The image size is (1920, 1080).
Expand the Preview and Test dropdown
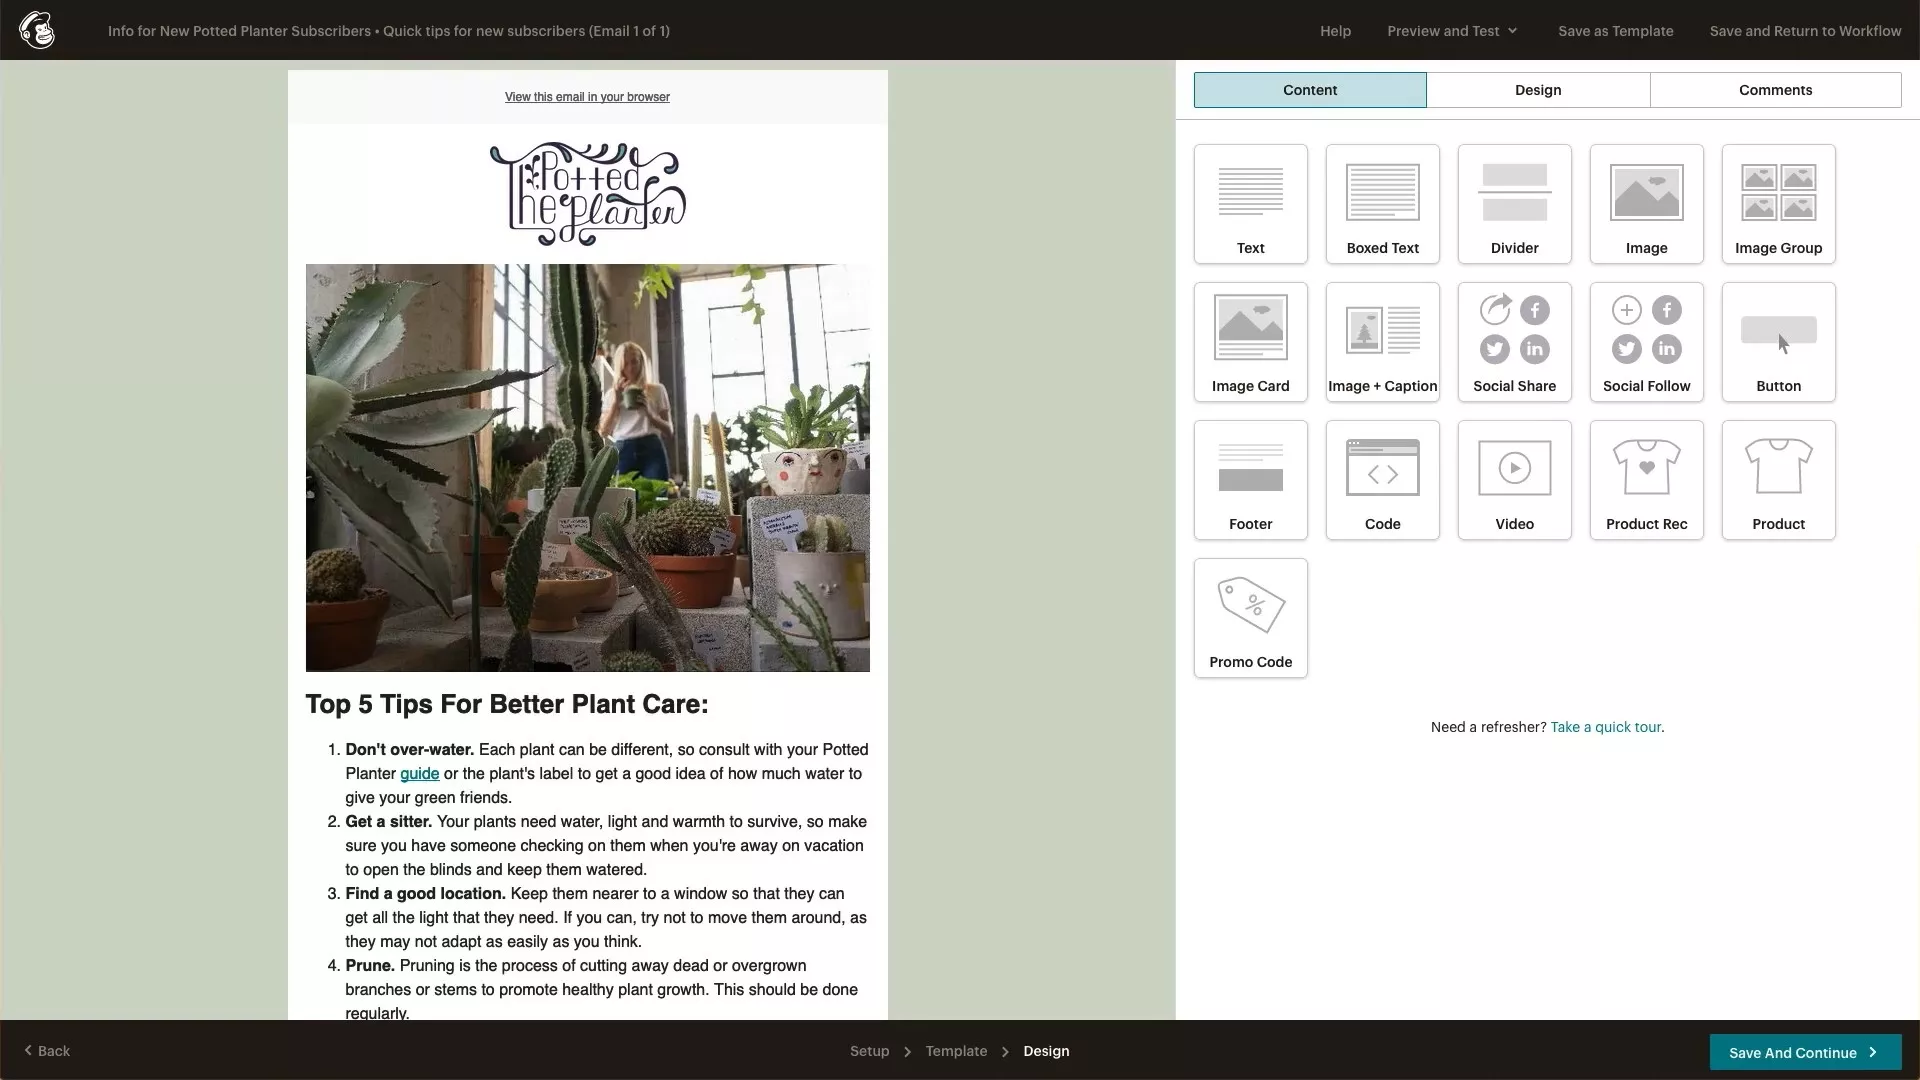1452,31
